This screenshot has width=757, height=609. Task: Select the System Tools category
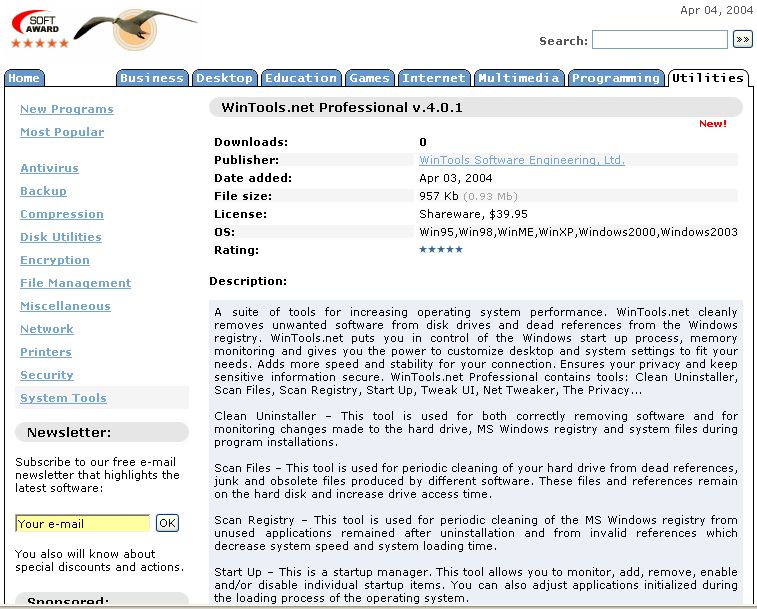(x=63, y=398)
